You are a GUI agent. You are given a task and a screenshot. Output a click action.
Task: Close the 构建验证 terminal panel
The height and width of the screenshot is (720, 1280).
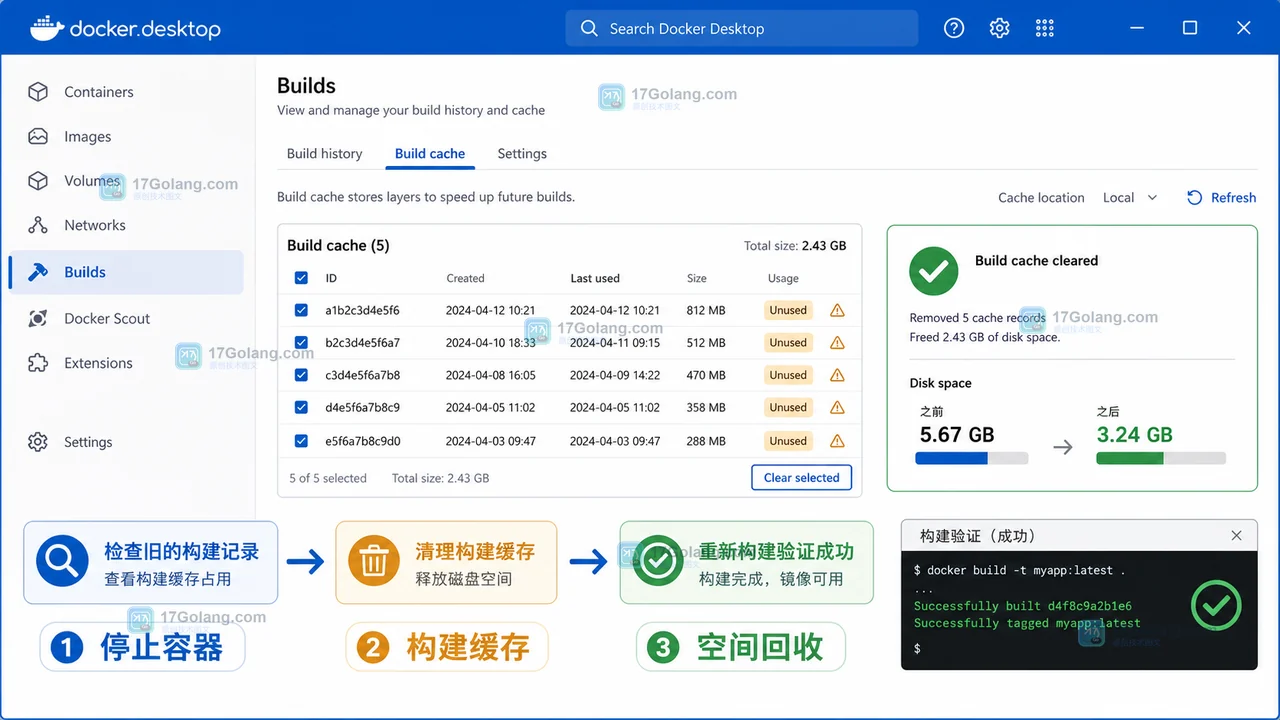[x=1236, y=535]
